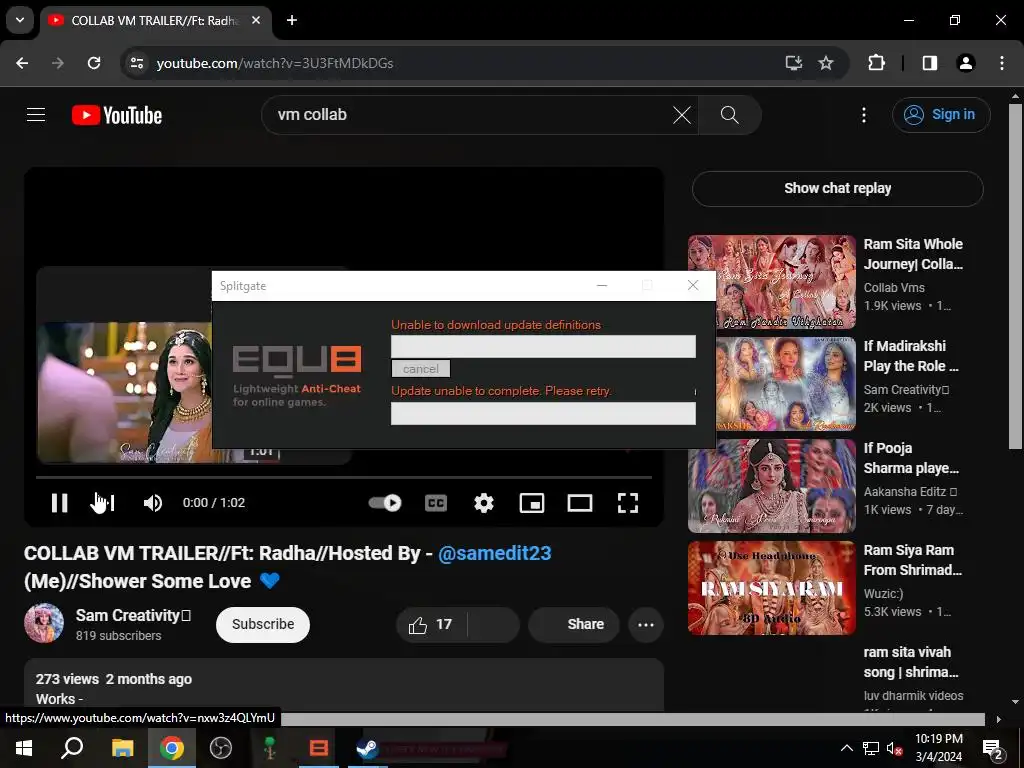The width and height of the screenshot is (1024, 768).
Task: Open Chrome extensions puzzle icon
Action: click(x=876, y=63)
